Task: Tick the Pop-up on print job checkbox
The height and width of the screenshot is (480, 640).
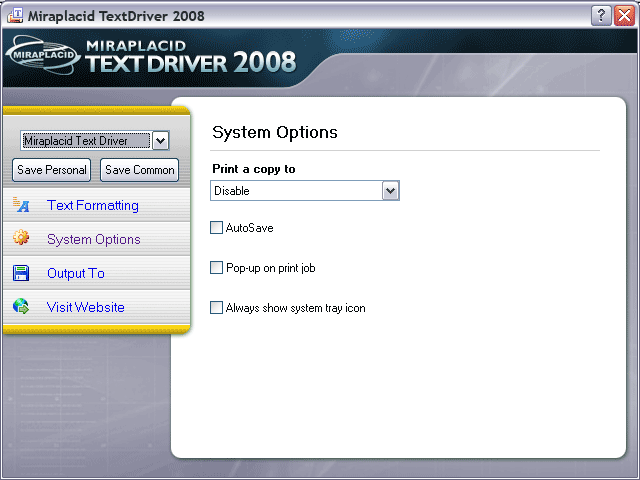Action: pos(216,267)
